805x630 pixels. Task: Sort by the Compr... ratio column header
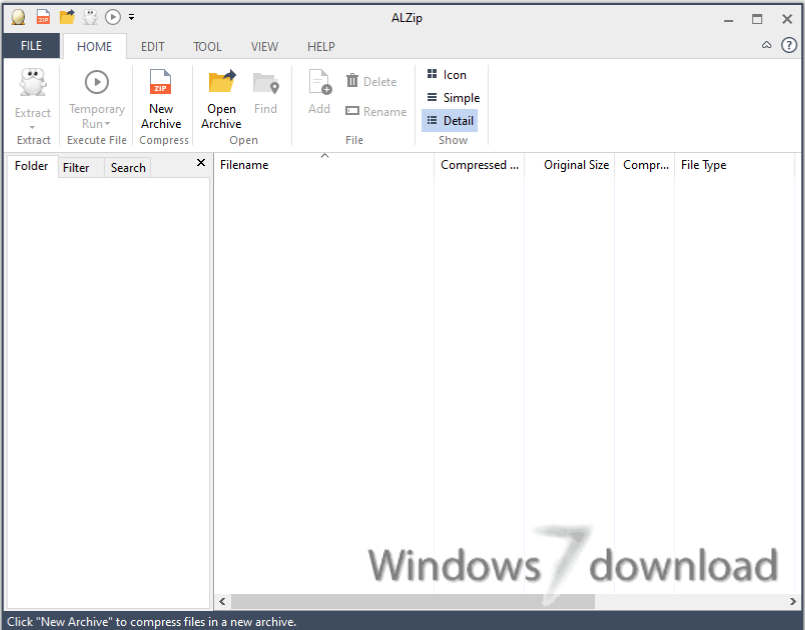point(645,165)
